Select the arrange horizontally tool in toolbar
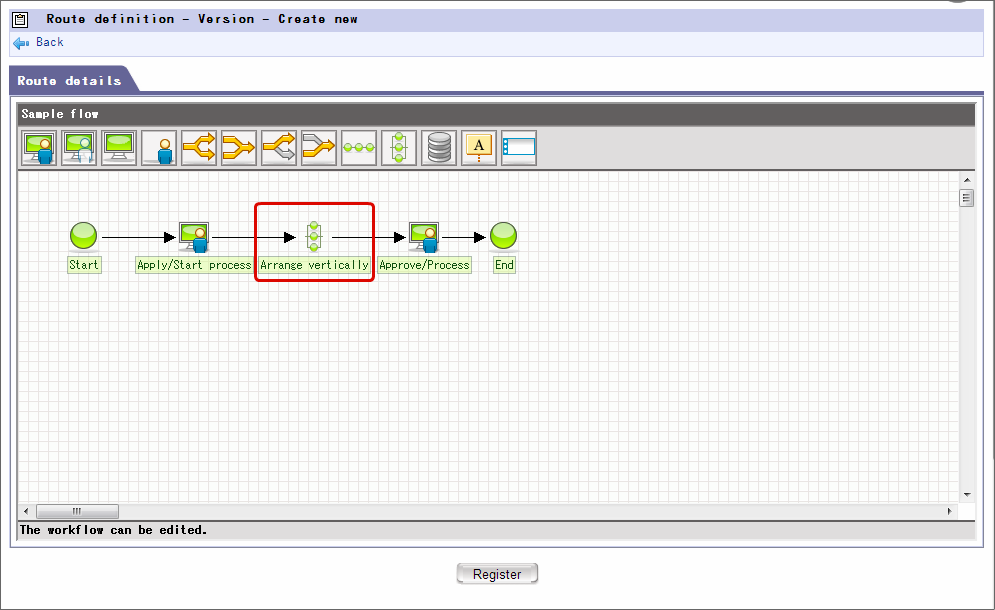The image size is (995, 610). tap(359, 148)
